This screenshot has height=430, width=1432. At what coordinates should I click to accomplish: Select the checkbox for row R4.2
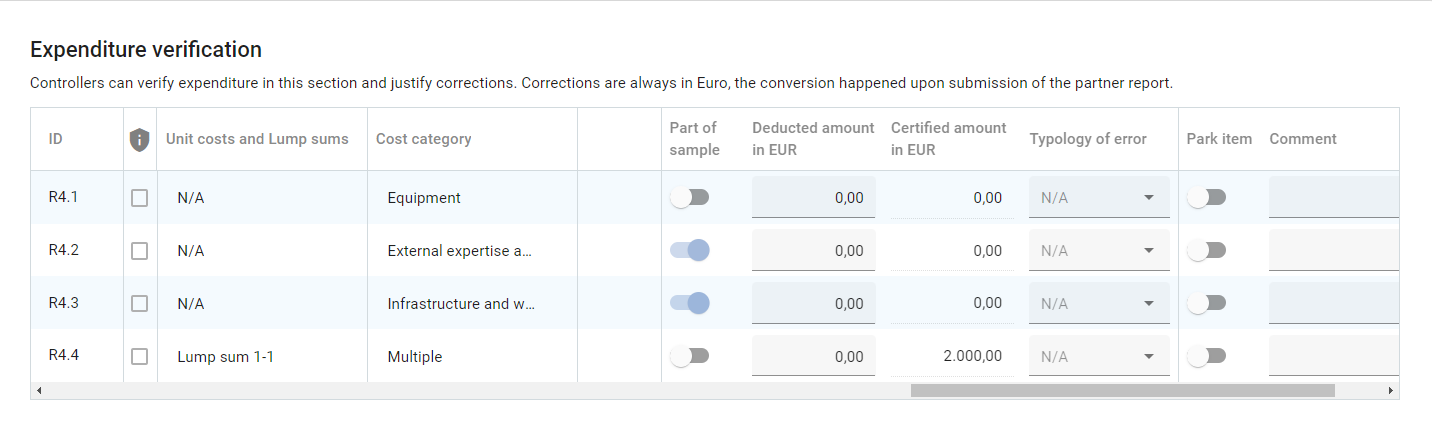click(140, 251)
